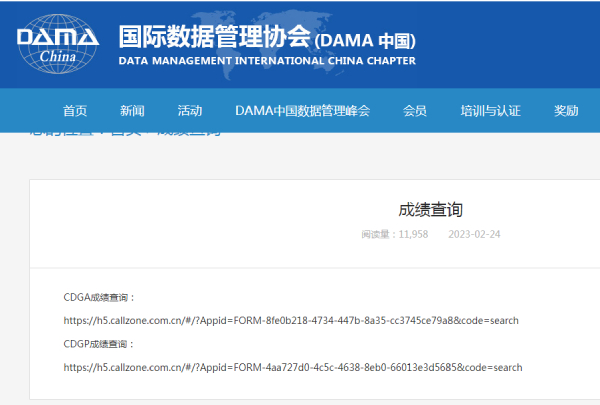This screenshot has height=405, width=600.
Task: Click the 2023-02-24 publish date
Action: tap(475, 234)
